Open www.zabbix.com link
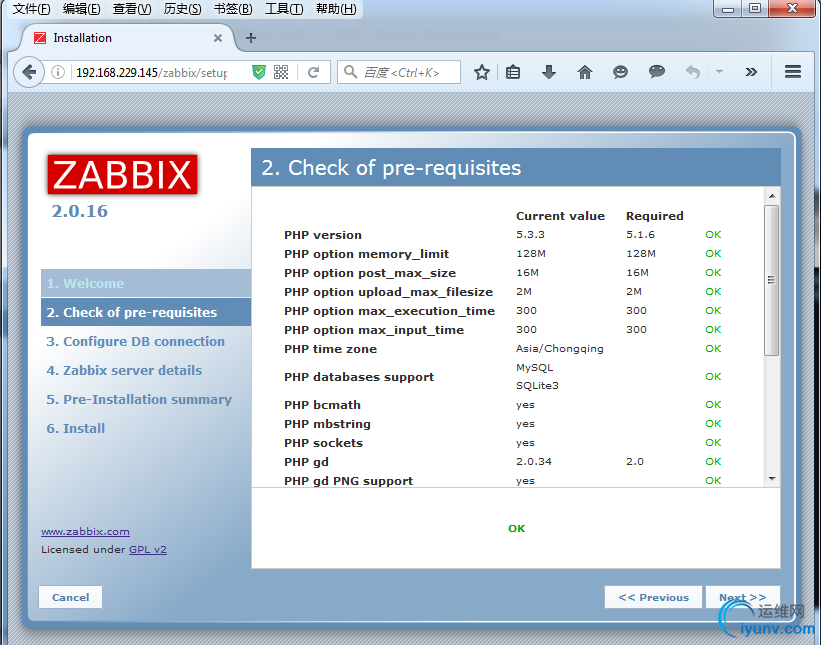821x645 pixels. pos(85,531)
